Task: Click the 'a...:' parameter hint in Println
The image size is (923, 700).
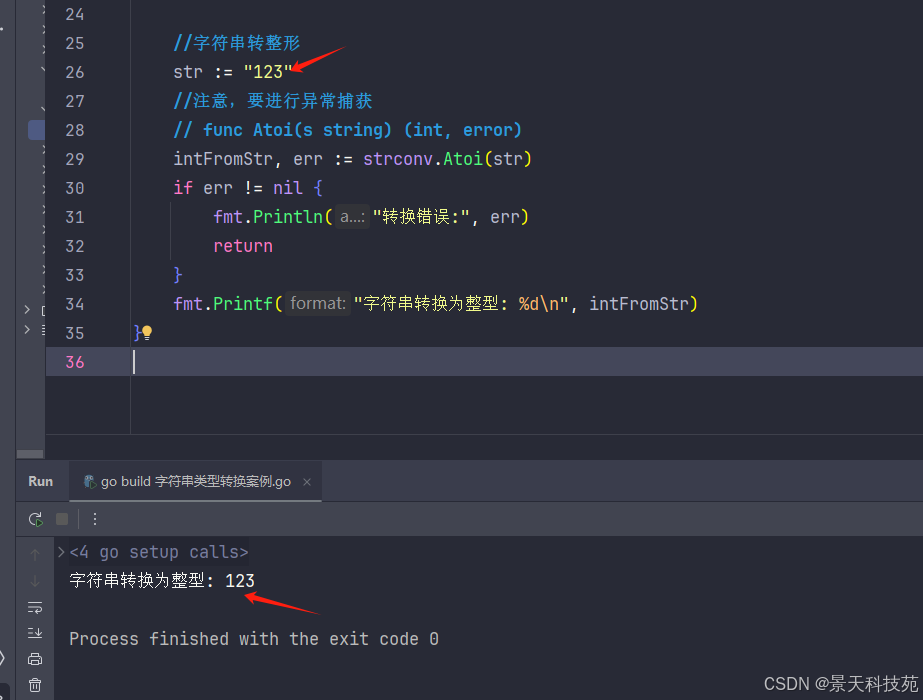Action: pyautogui.click(x=351, y=217)
